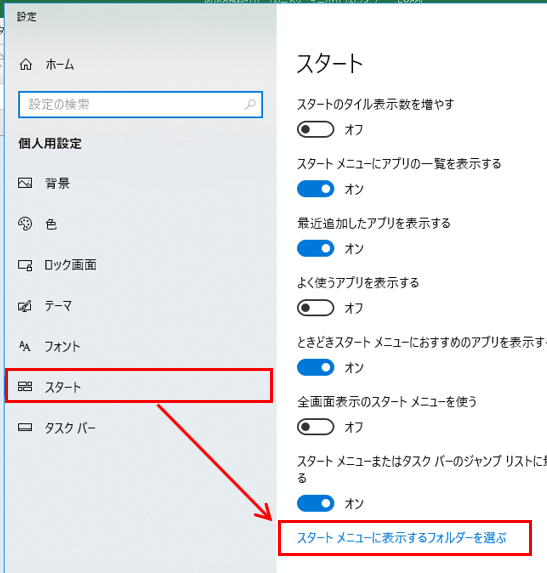The image size is (547, 573).
Task: Enable よく使うアプリを表示する toggle
Action: click(x=315, y=308)
